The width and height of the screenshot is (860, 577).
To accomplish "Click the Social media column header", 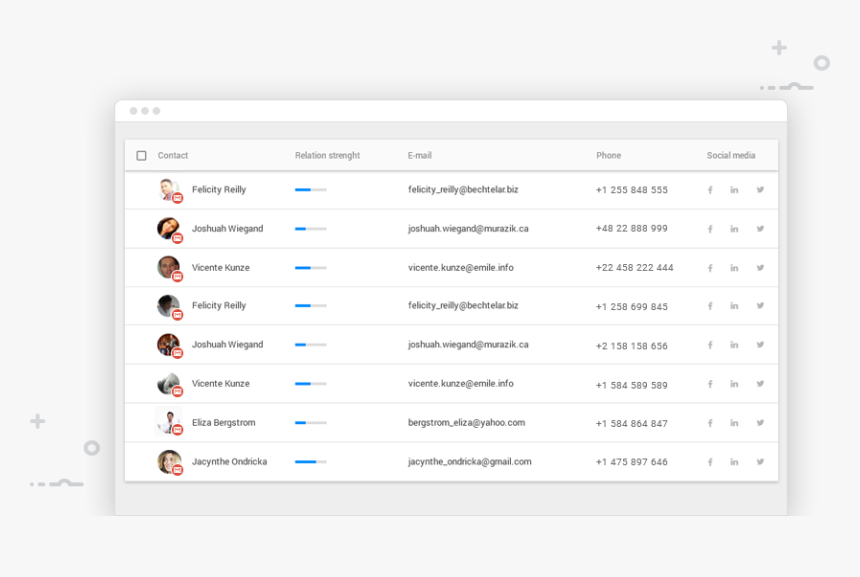I will point(731,156).
